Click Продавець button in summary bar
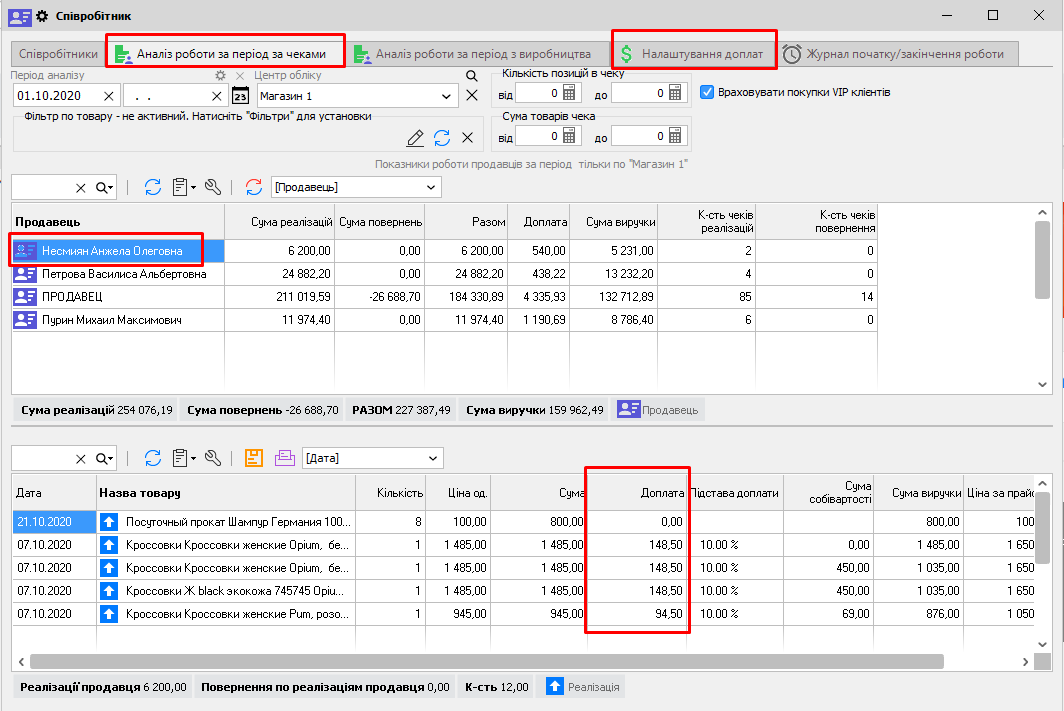 [x=660, y=409]
